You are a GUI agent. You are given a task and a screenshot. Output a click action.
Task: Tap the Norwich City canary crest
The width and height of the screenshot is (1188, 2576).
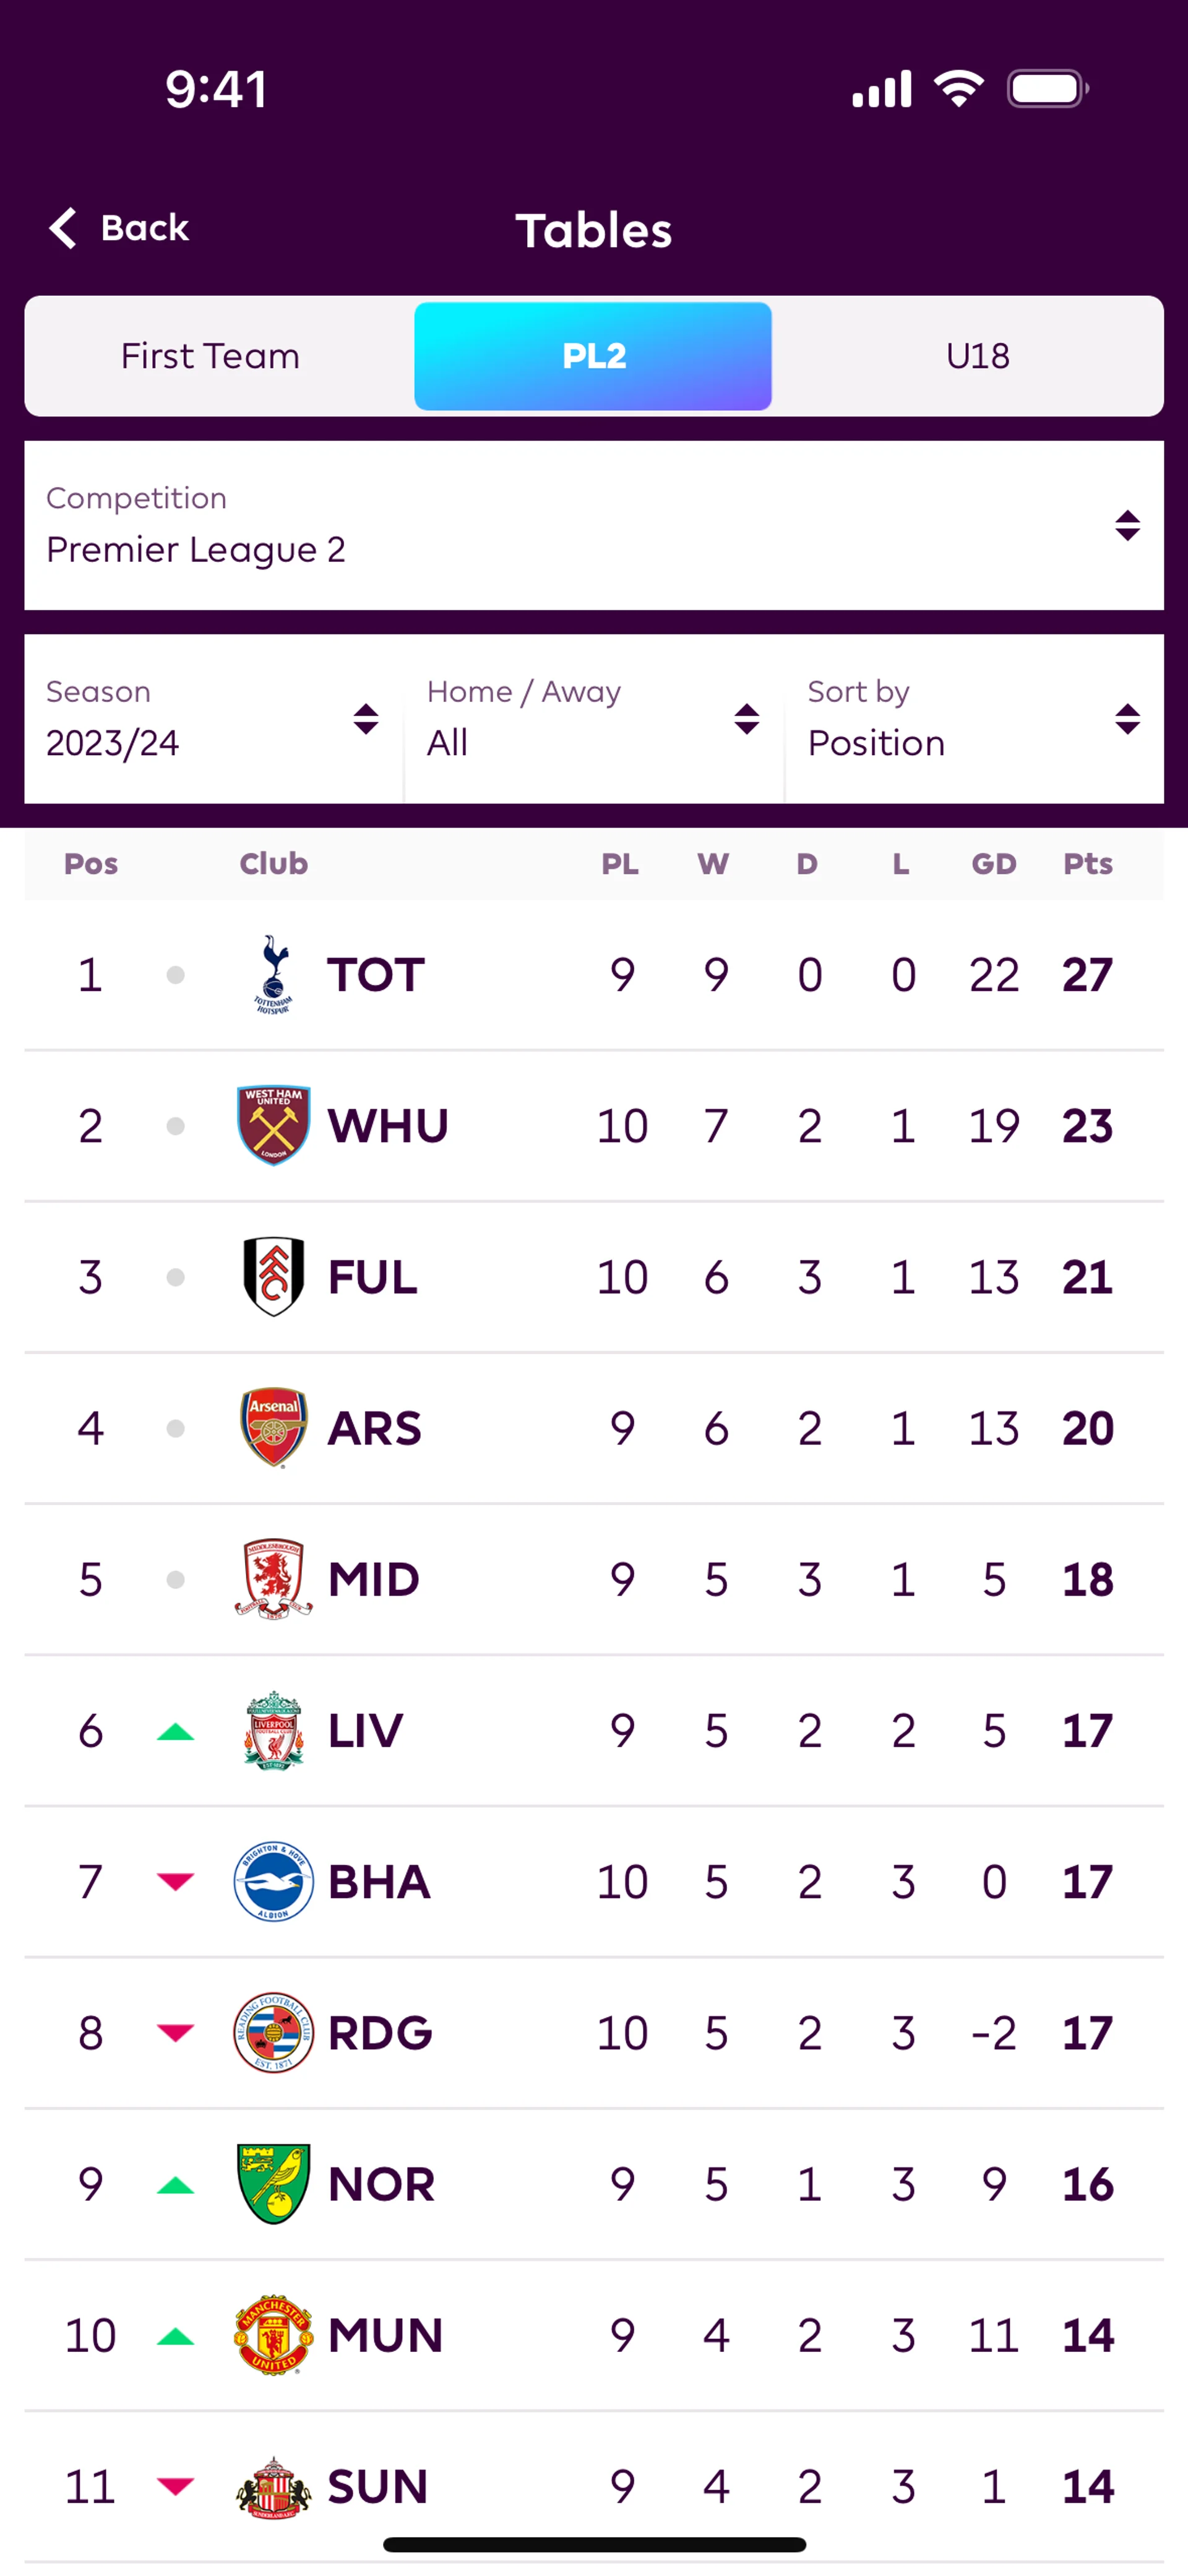273,2183
